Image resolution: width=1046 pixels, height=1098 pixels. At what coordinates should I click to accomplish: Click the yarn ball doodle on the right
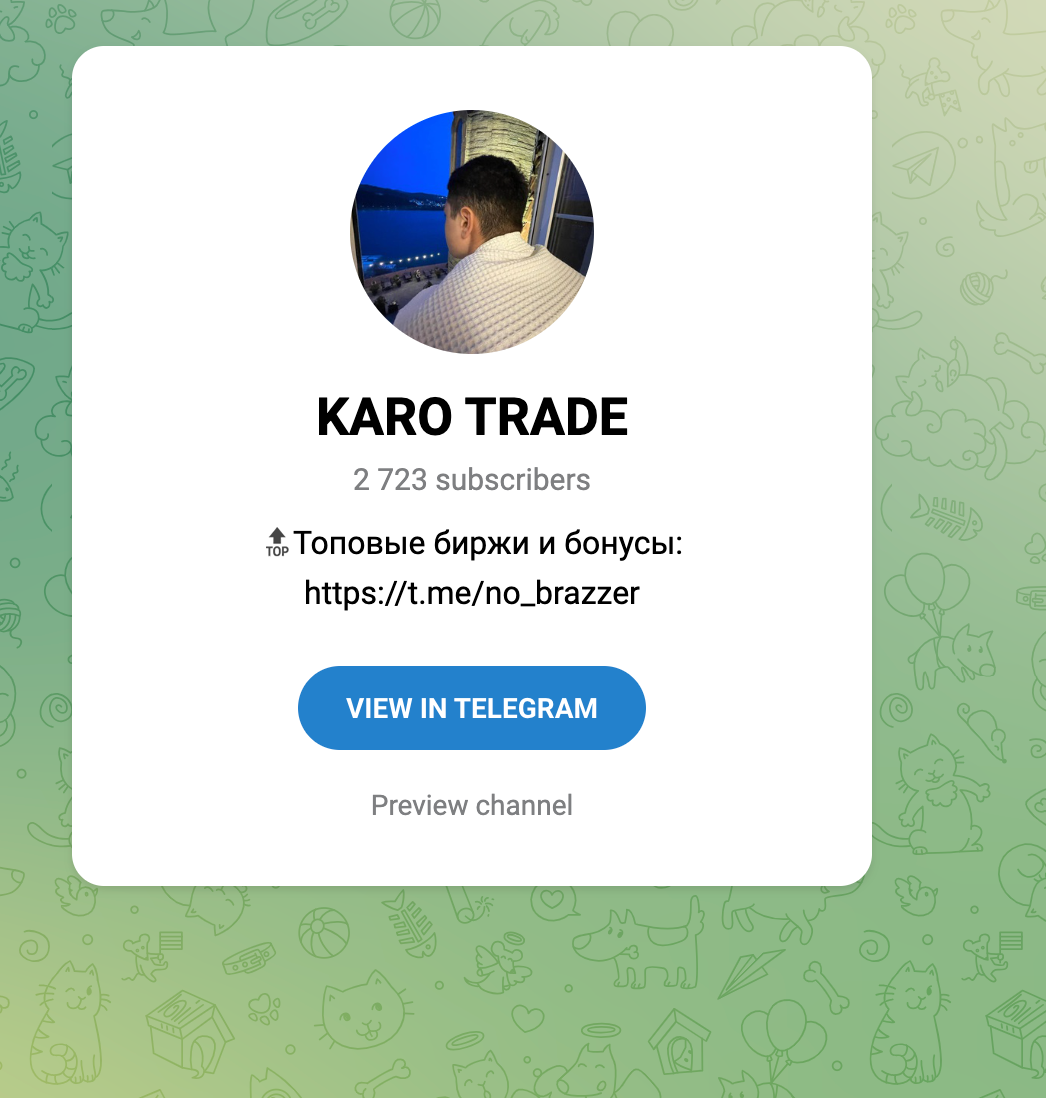click(977, 289)
